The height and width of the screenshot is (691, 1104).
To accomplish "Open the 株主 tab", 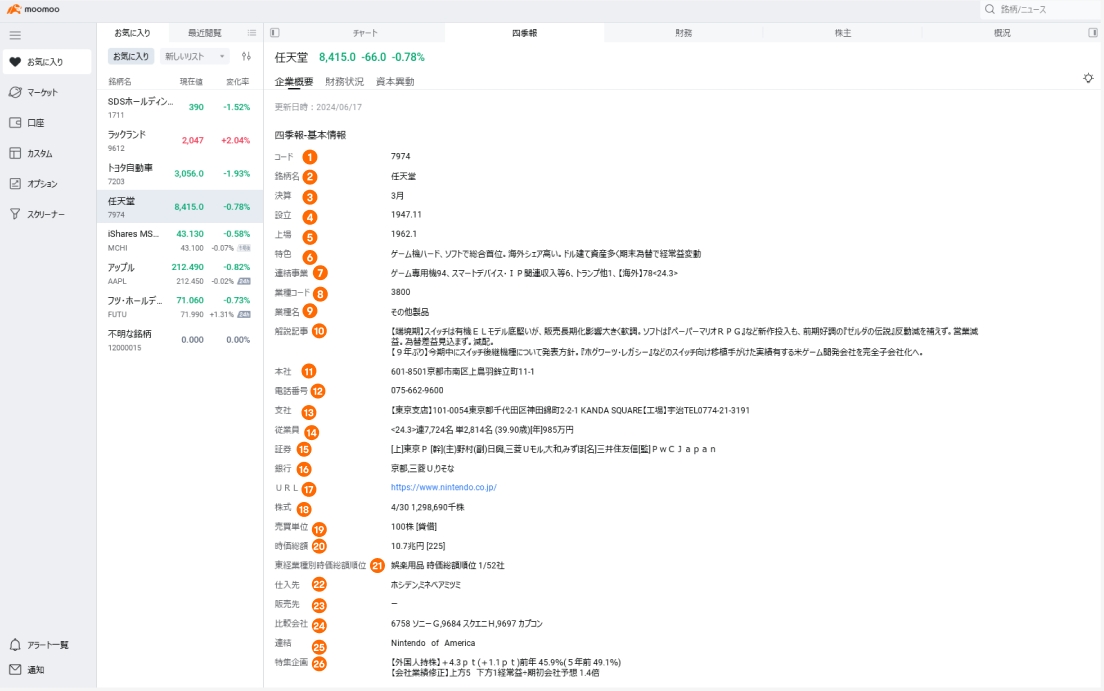I will pos(843,33).
